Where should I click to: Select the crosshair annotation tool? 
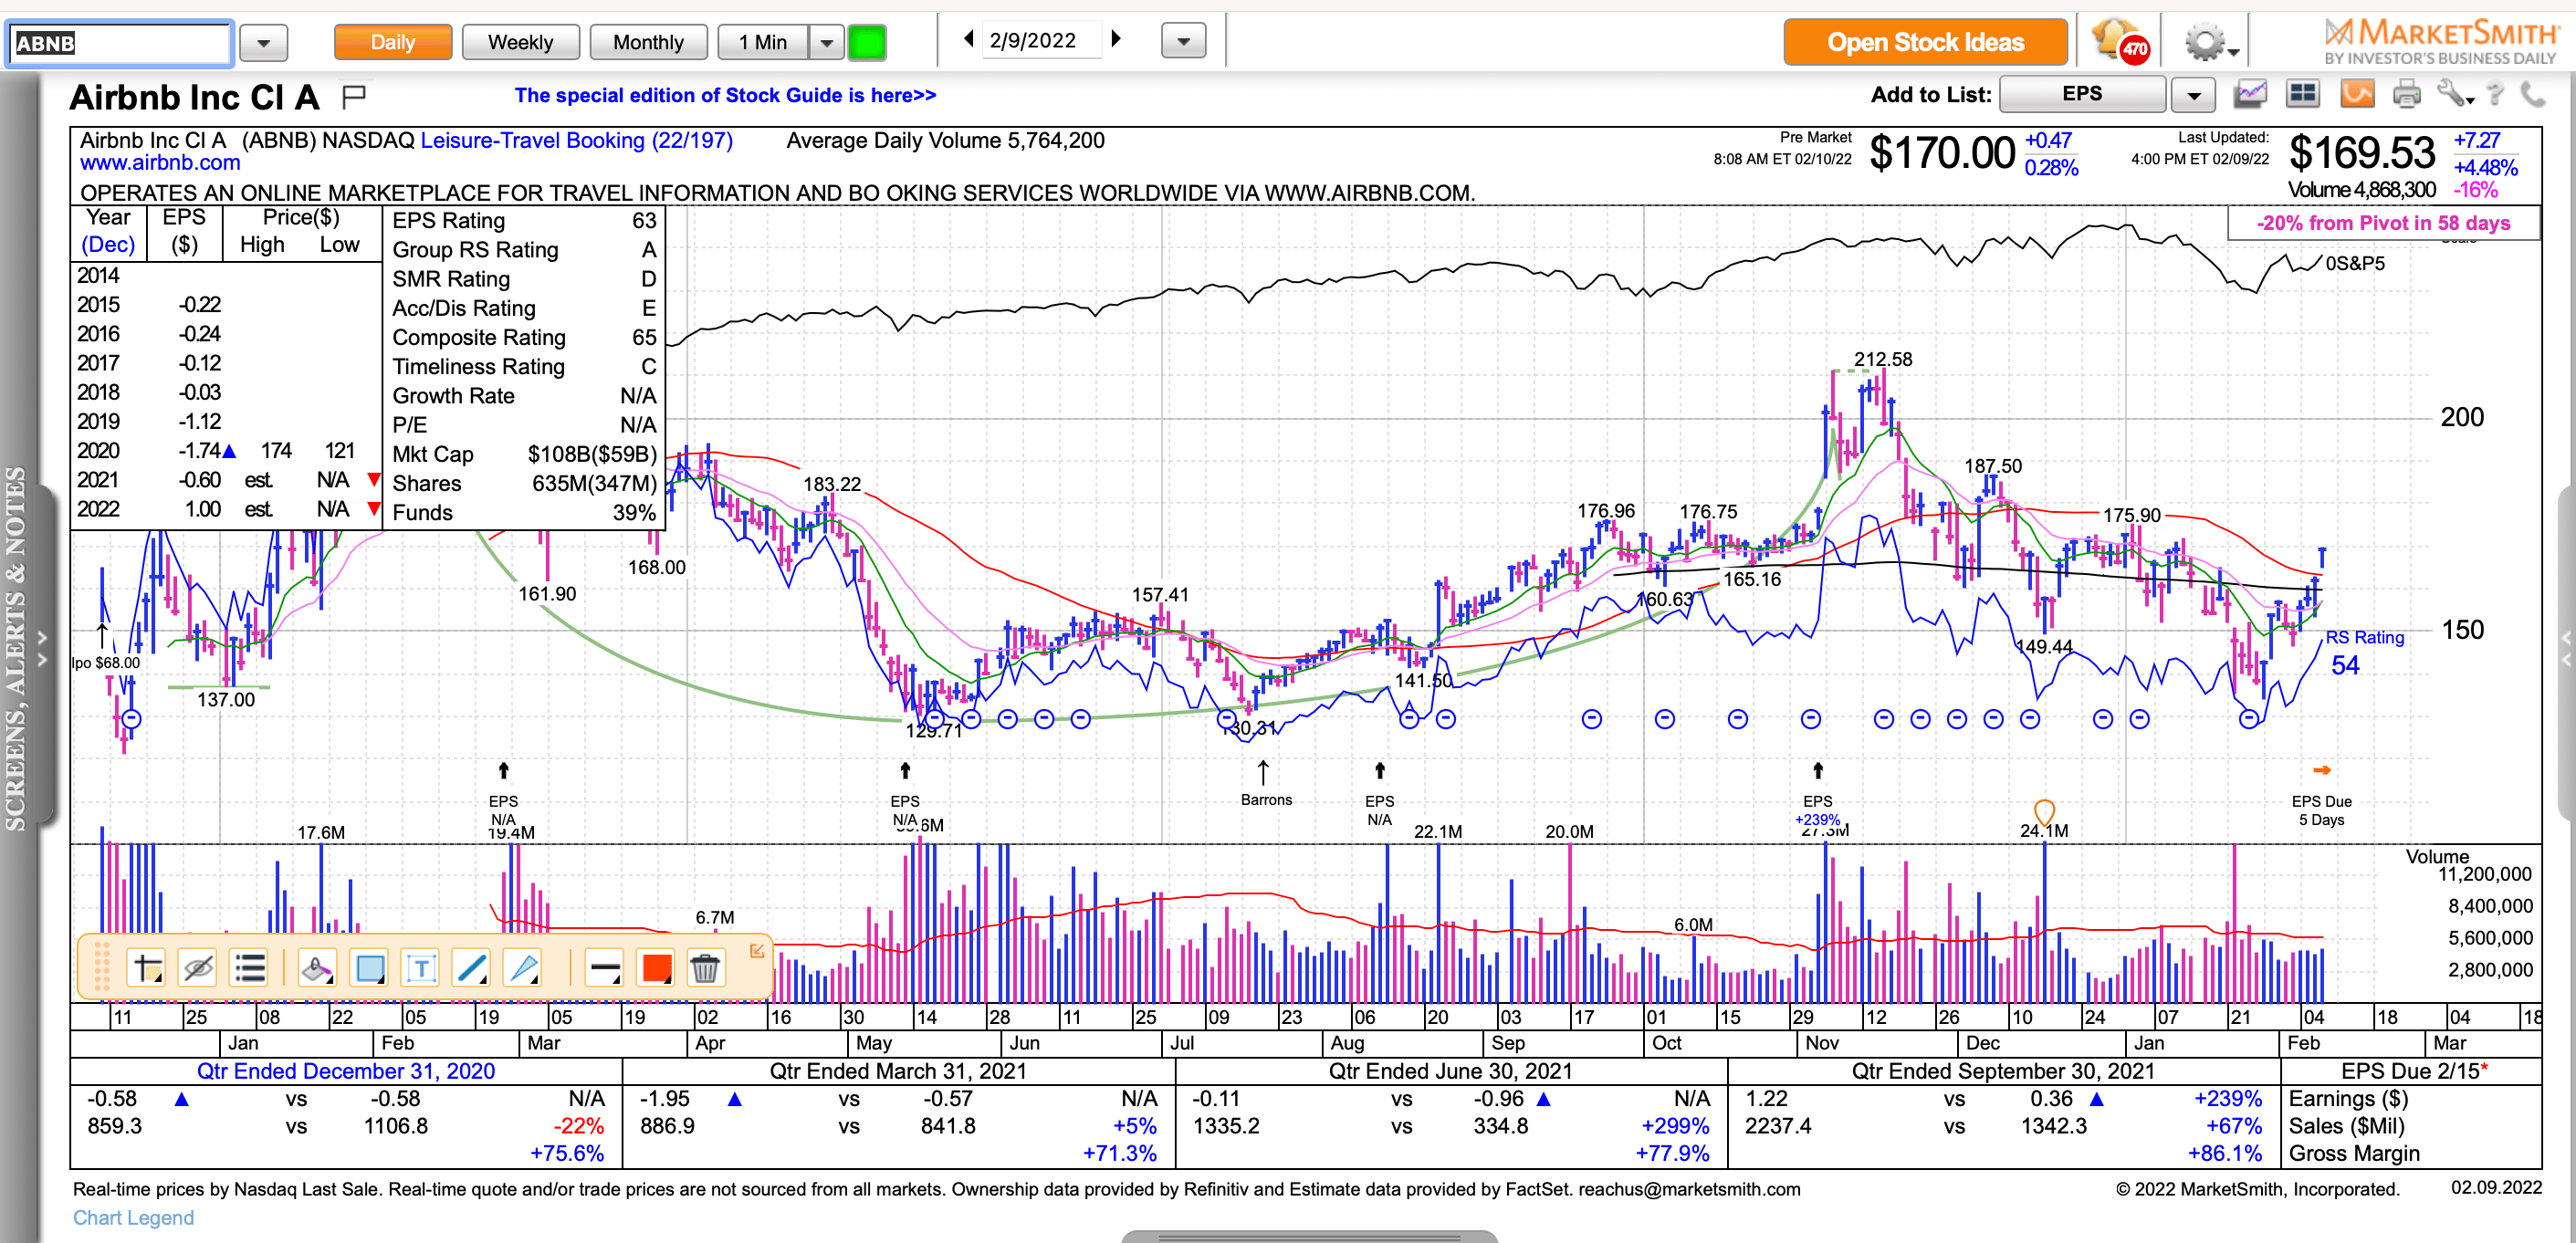147,968
